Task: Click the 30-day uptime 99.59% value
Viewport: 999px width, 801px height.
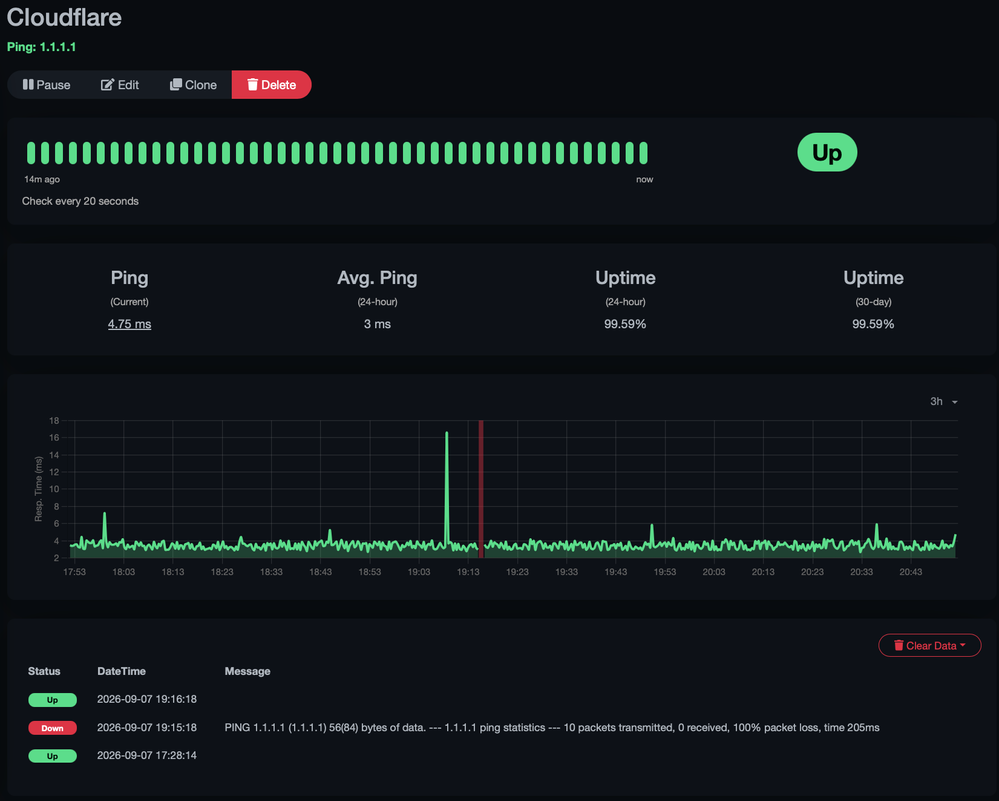Action: coord(873,324)
